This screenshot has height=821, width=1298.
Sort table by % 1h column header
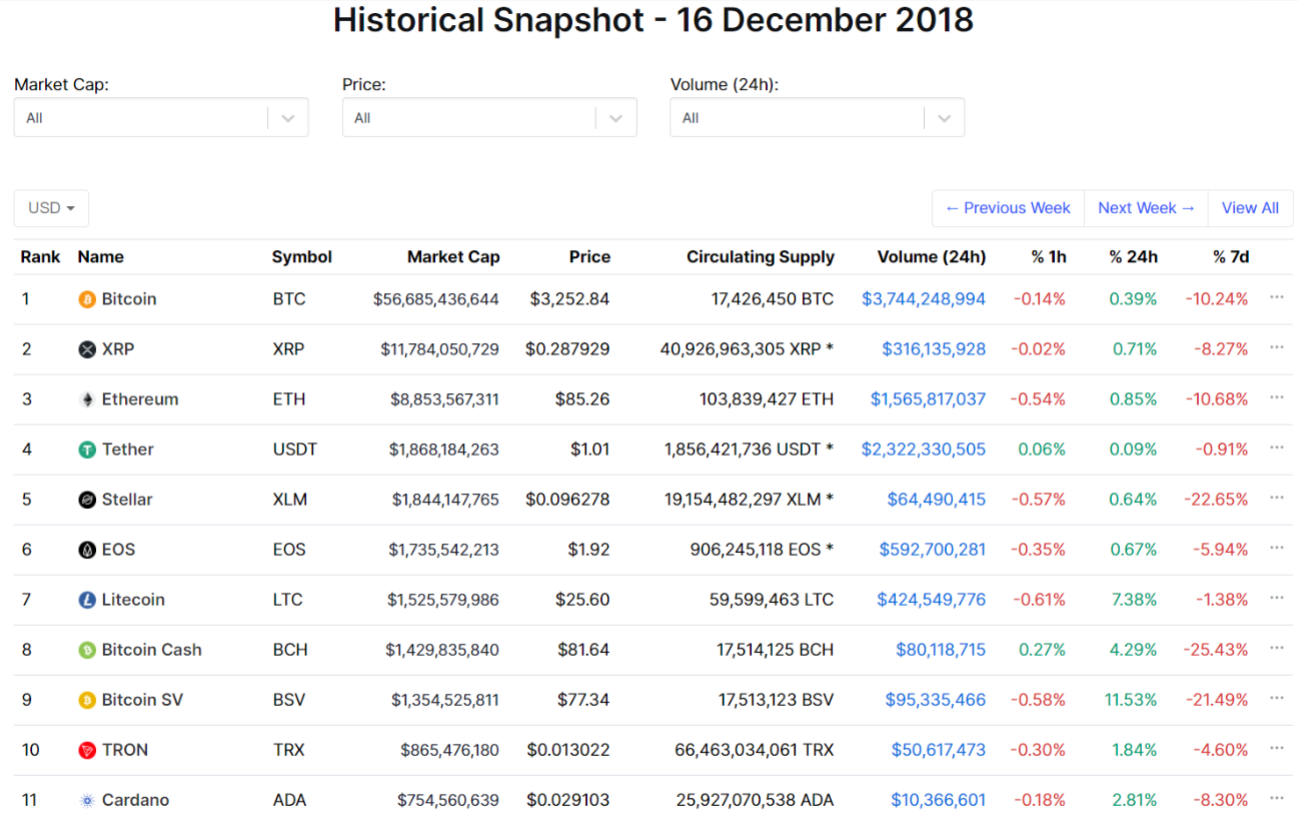pos(1049,257)
